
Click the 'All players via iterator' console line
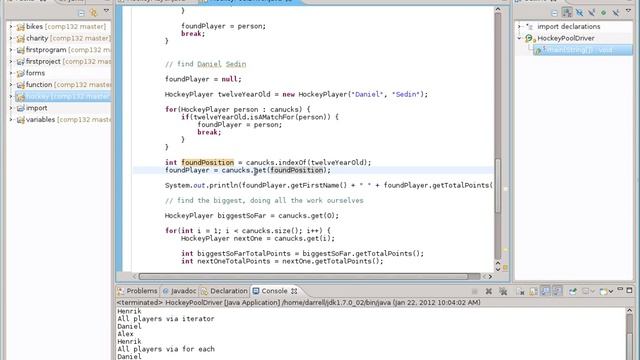point(166,319)
